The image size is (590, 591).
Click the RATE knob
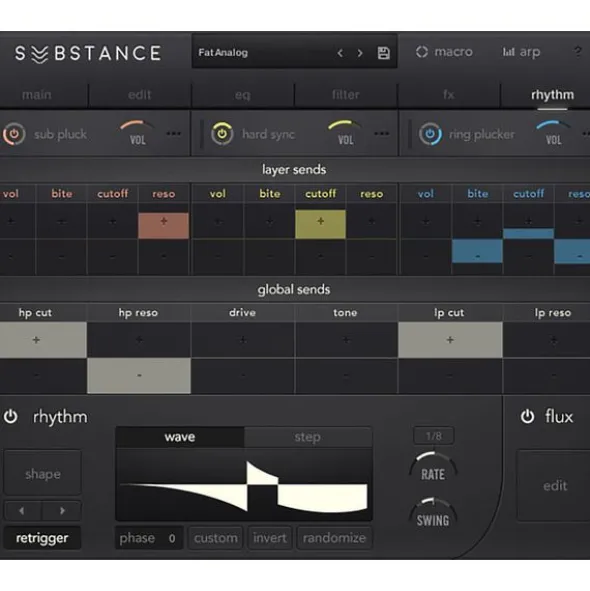tap(433, 467)
